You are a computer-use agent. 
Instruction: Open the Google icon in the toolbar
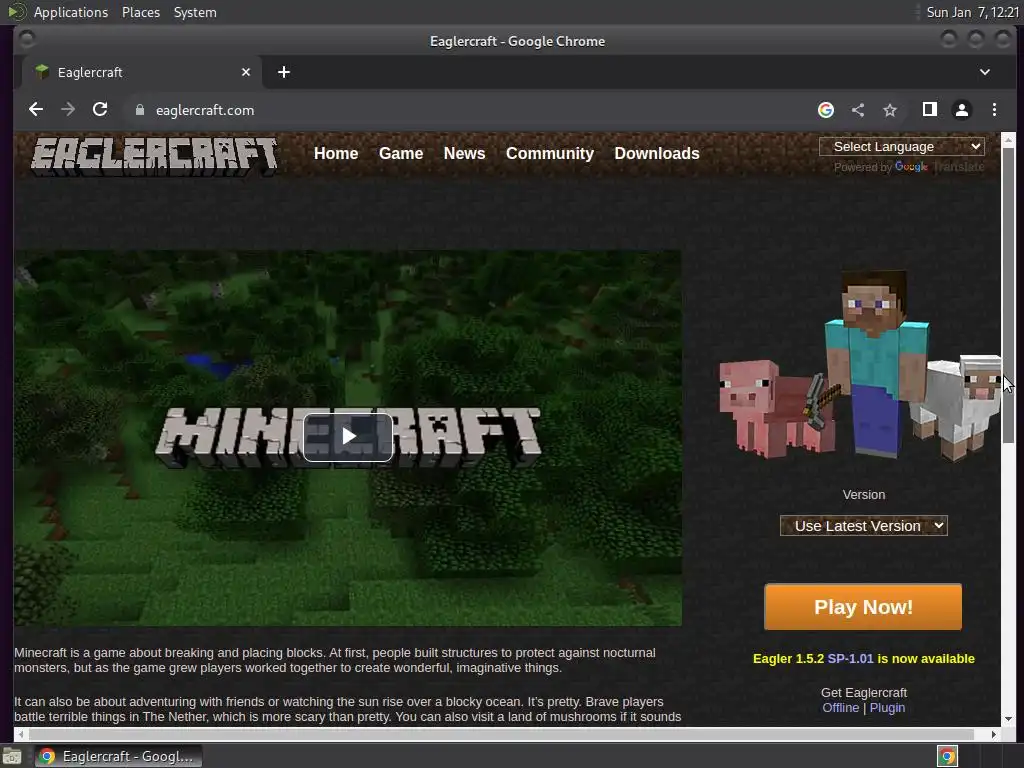coord(825,110)
